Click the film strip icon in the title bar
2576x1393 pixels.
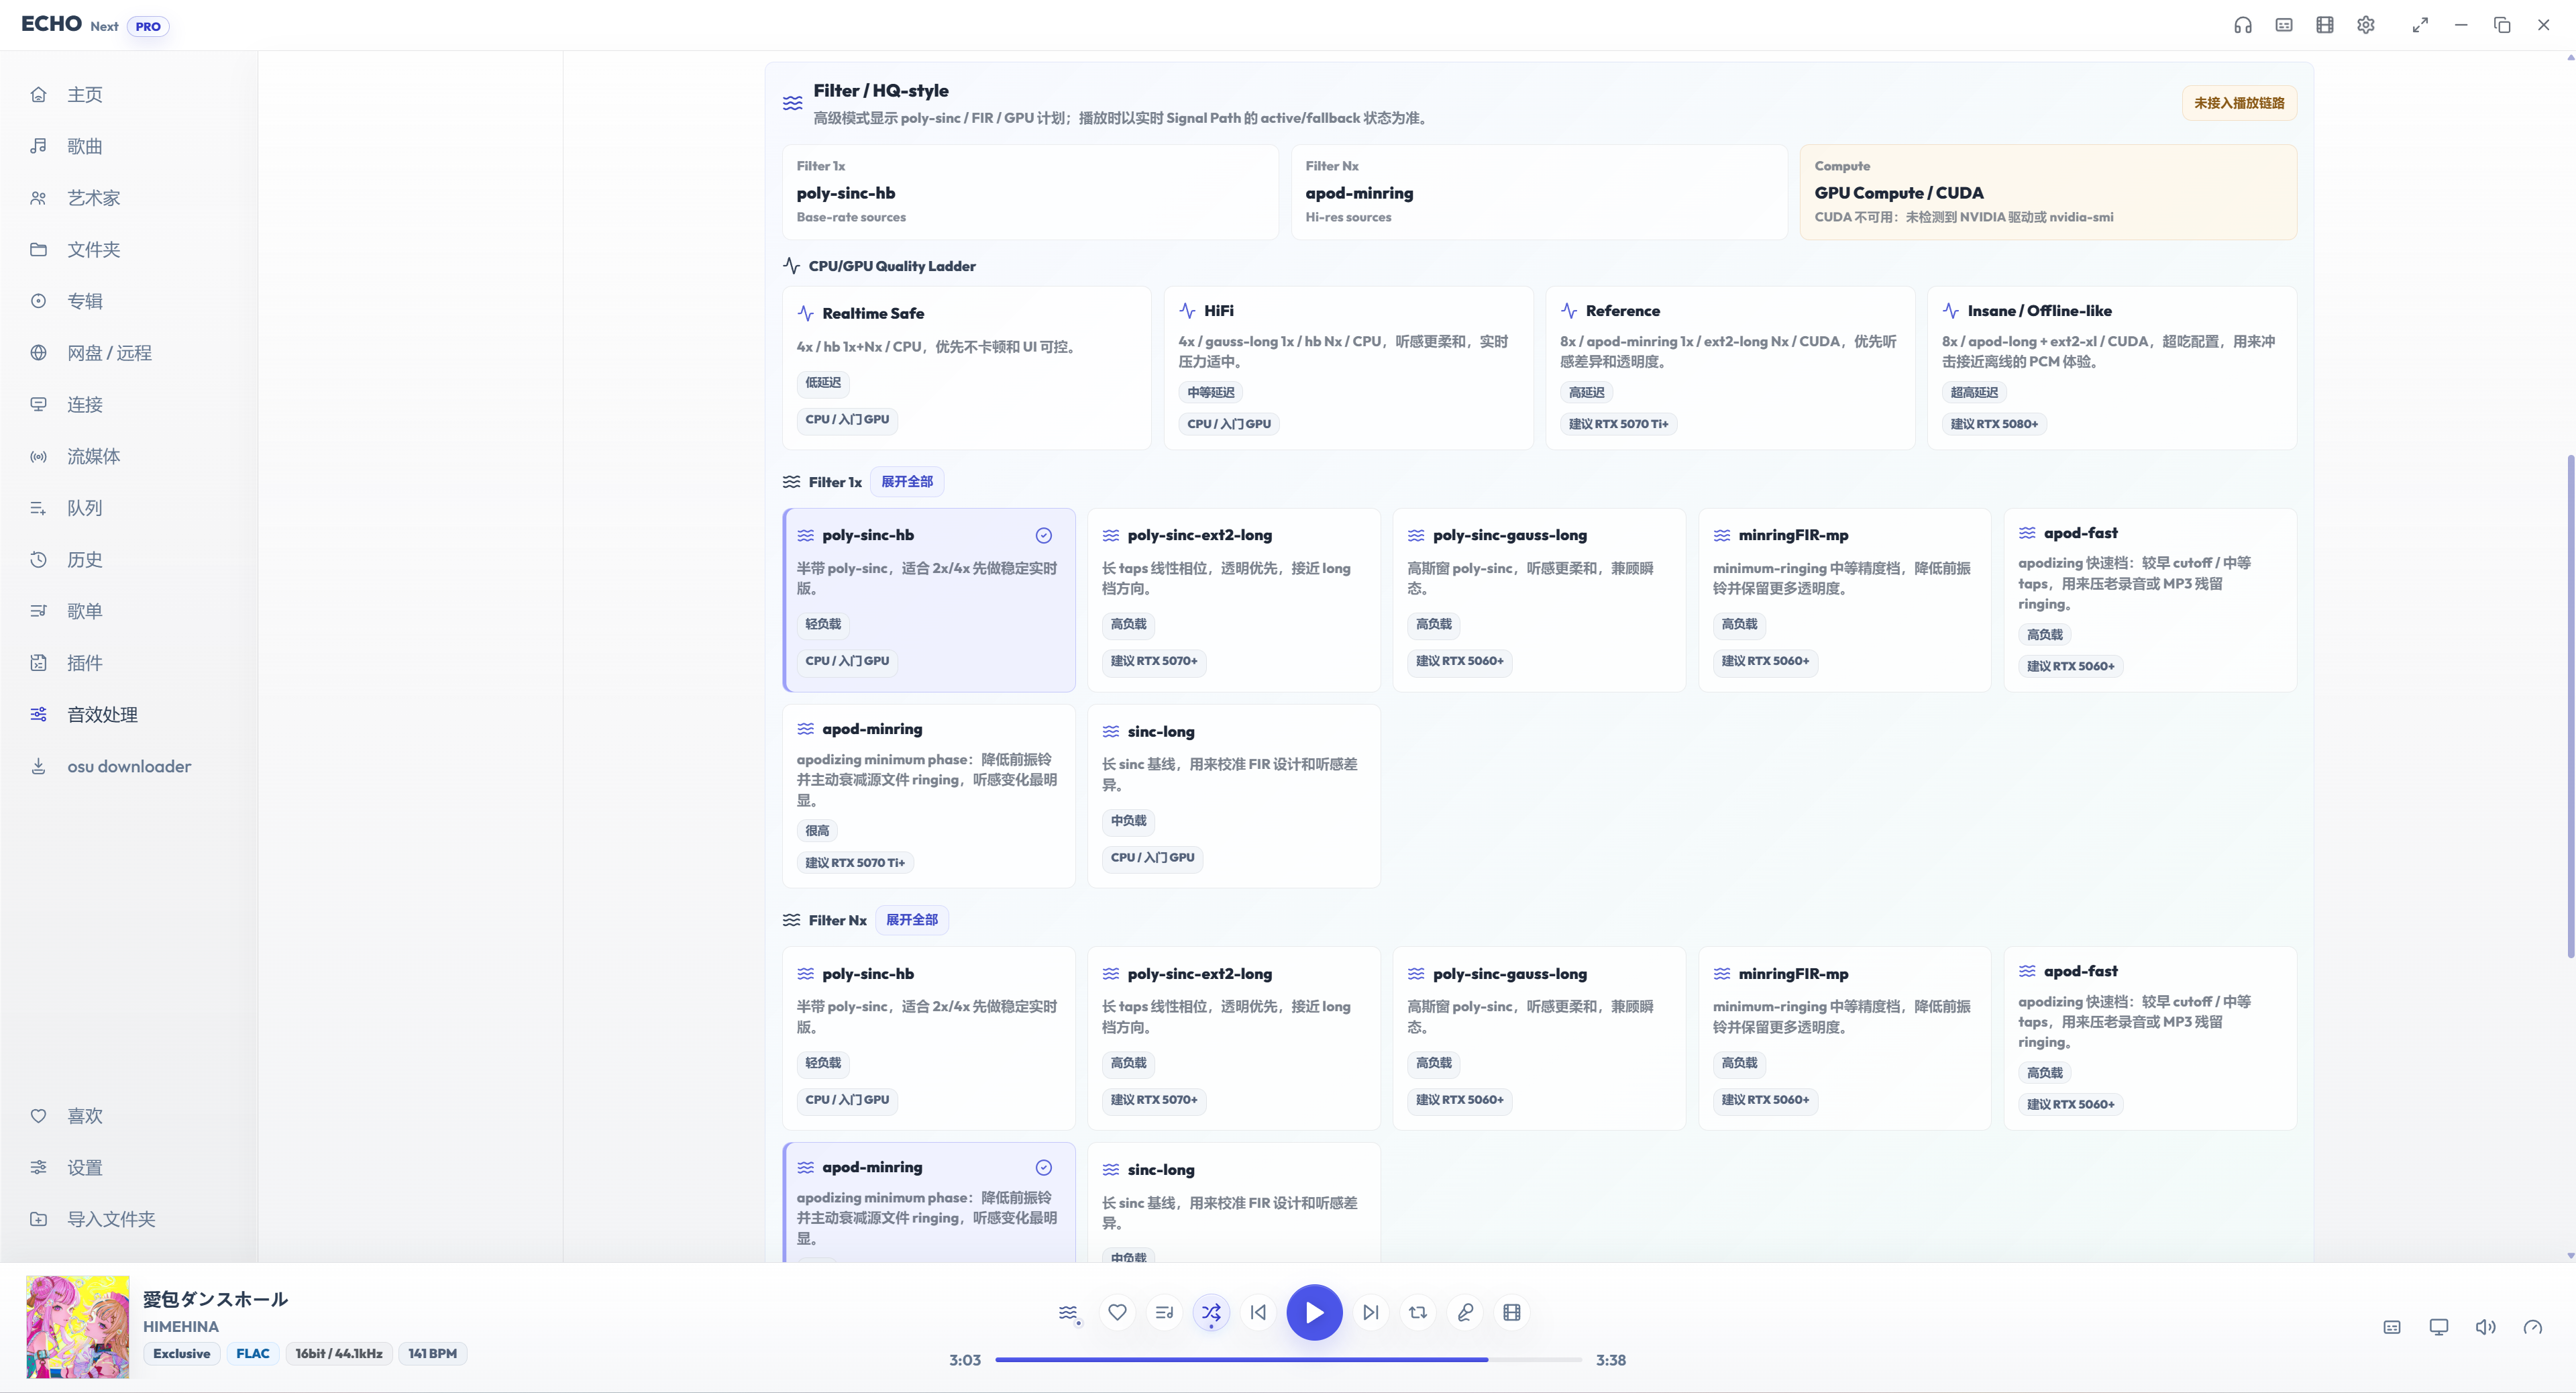tap(2325, 25)
